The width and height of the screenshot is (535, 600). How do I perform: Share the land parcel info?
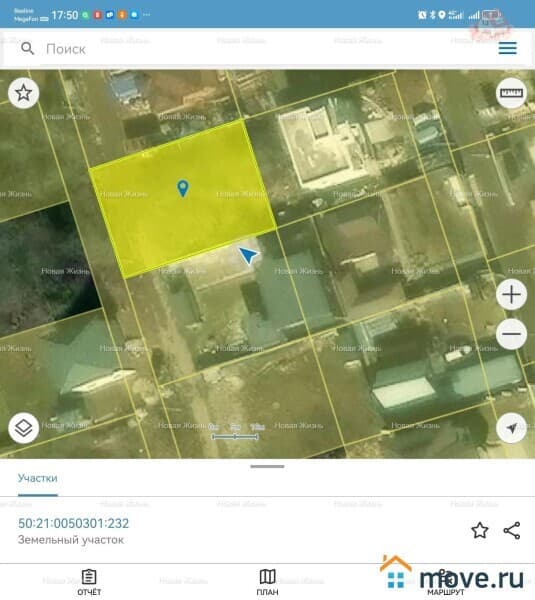[x=512, y=530]
